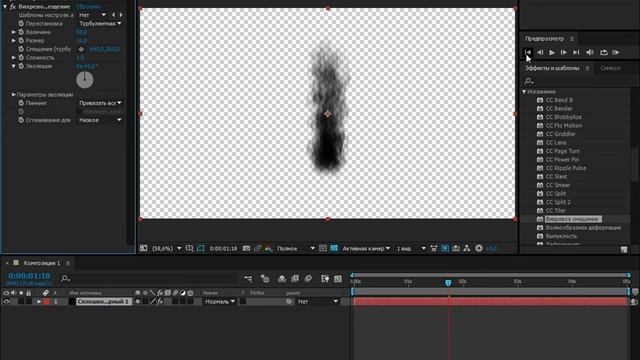Select the Композиция 1 timeline tab

coord(42,263)
